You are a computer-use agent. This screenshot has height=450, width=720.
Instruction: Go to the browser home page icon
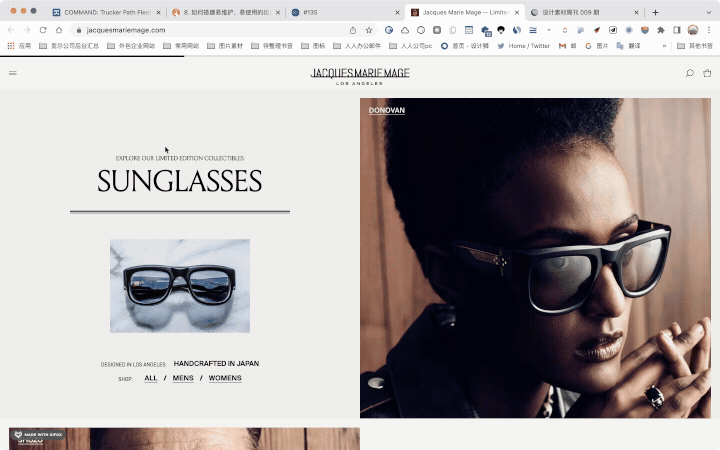[x=59, y=30]
